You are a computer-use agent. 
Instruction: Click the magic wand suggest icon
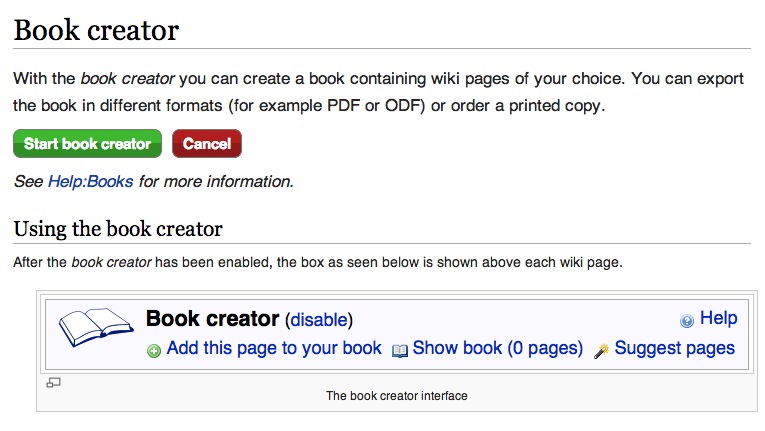[x=602, y=350]
